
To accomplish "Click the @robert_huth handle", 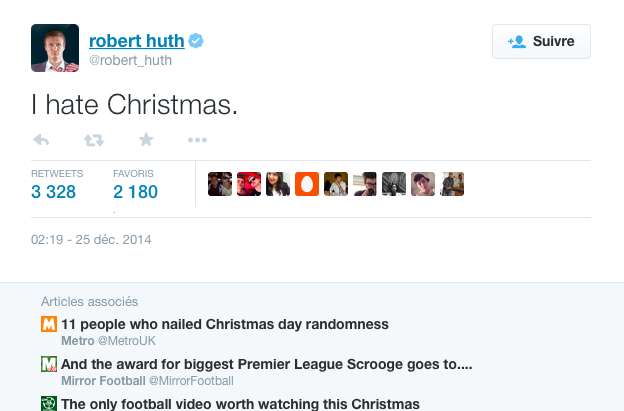I will (x=130, y=60).
